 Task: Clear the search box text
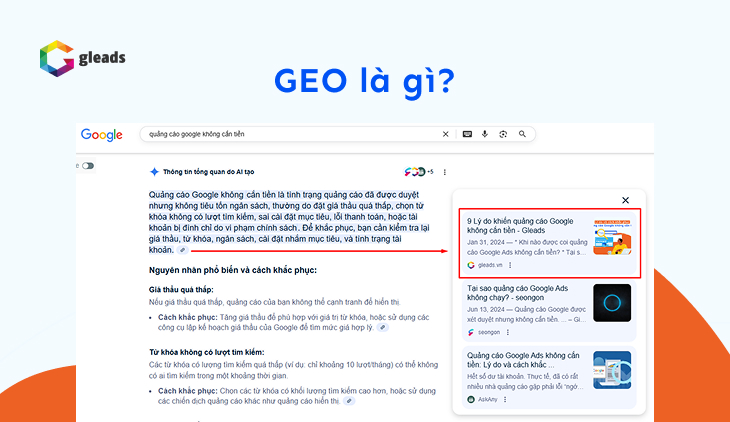pos(446,134)
